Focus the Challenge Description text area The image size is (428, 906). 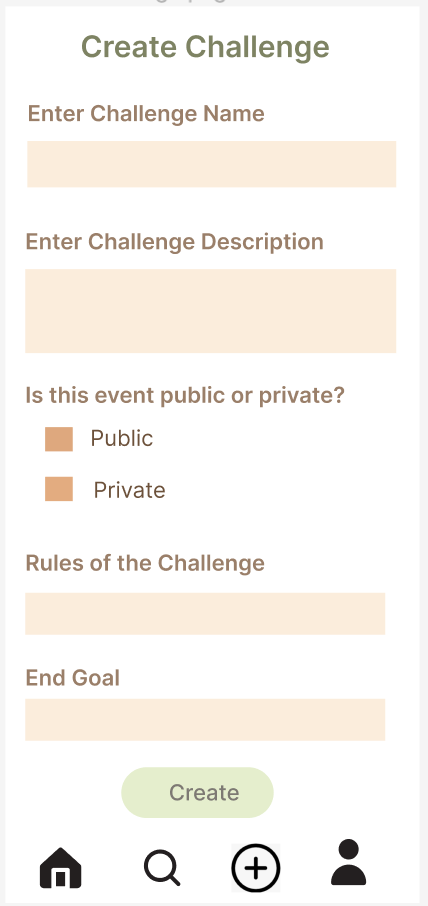(x=210, y=311)
